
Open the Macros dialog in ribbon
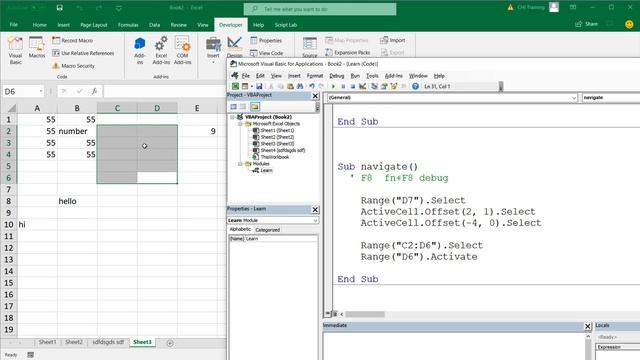[36, 48]
